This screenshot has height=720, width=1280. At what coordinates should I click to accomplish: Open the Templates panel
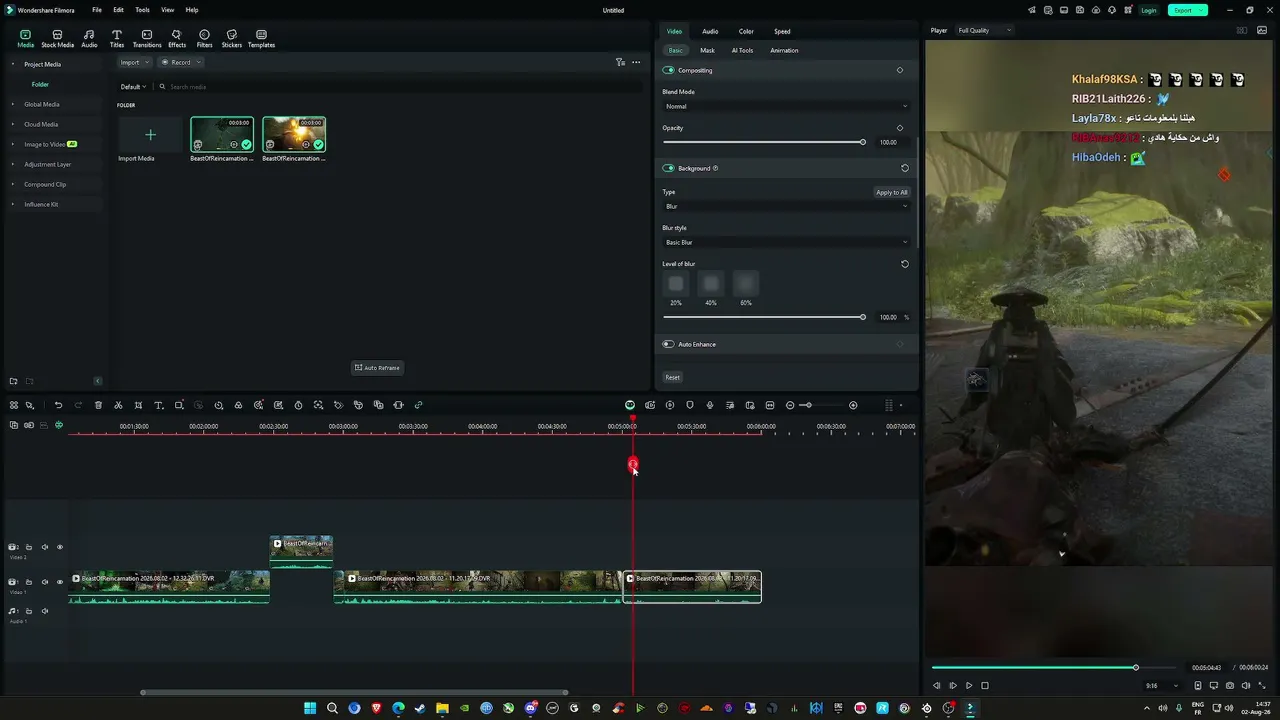pos(261,38)
